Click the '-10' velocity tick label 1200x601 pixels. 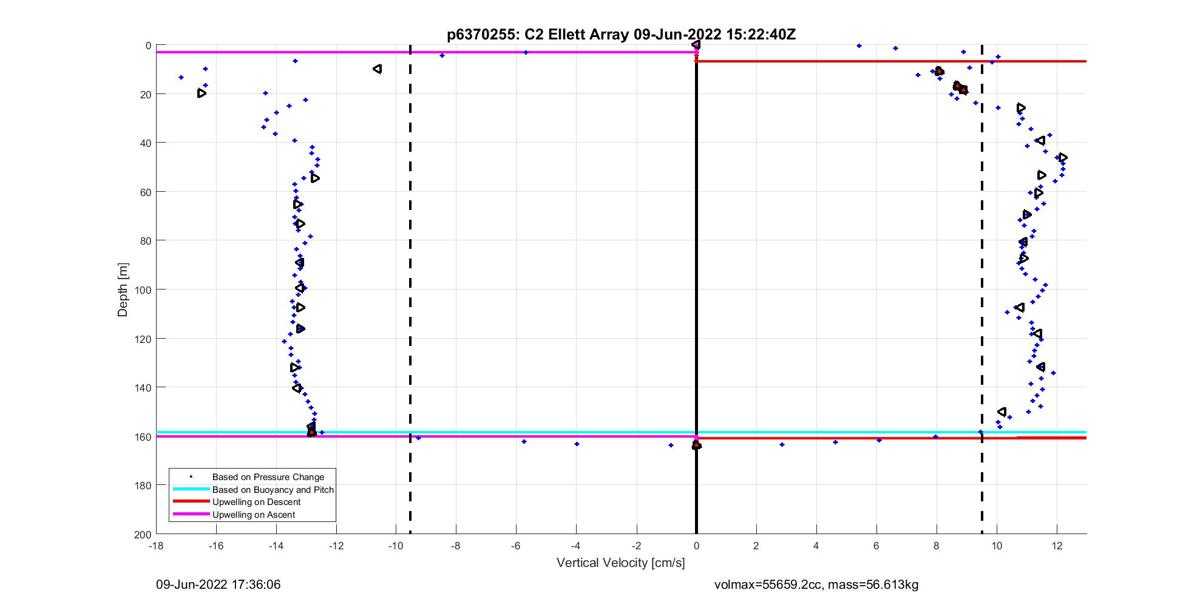[396, 546]
